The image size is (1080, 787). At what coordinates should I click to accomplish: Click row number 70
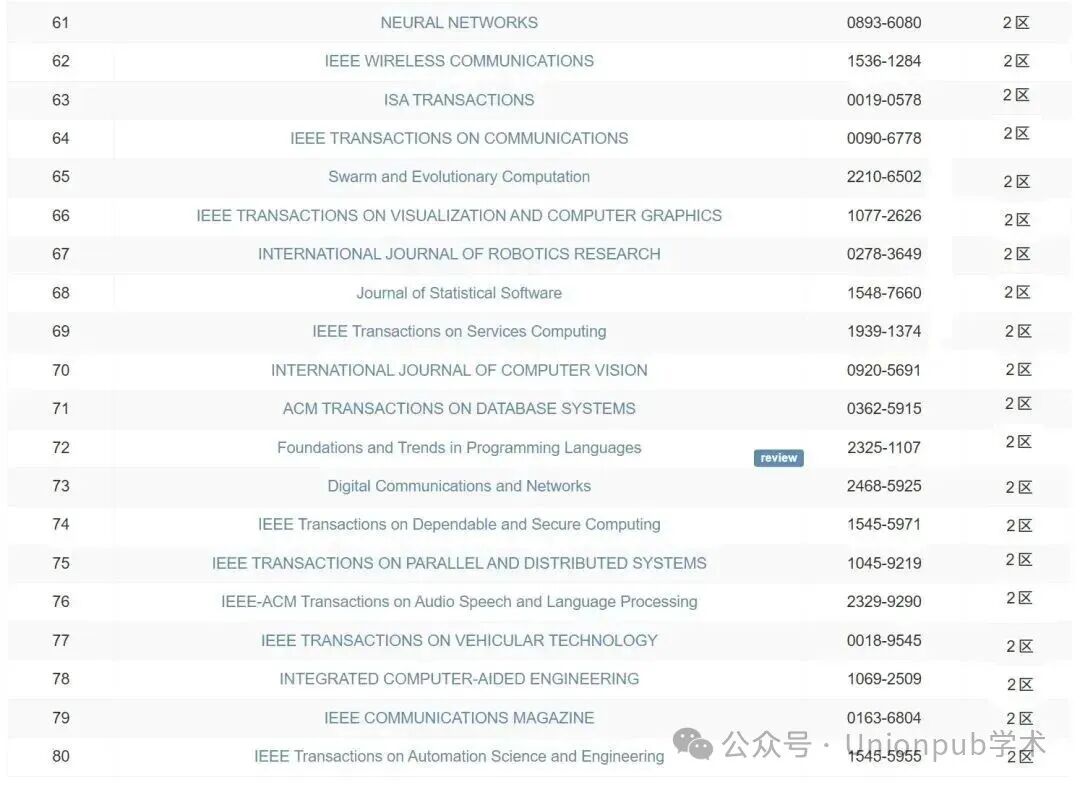[61, 370]
